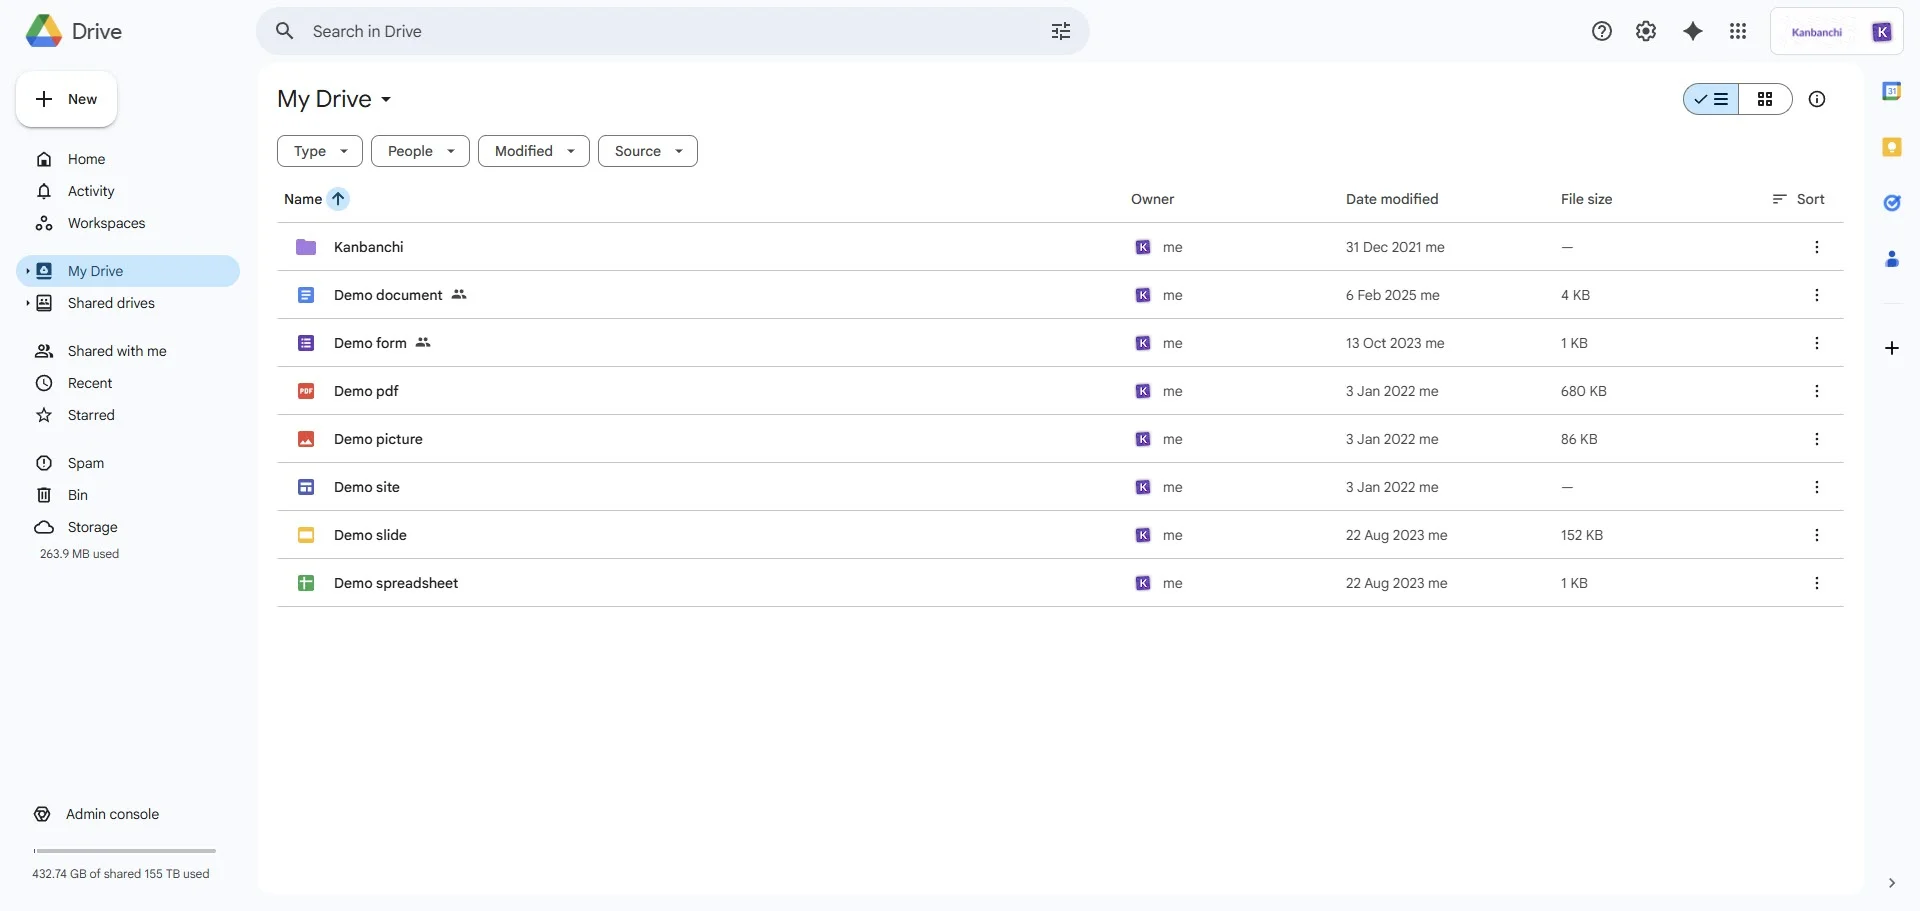Expand the Shared drives section

29,303
